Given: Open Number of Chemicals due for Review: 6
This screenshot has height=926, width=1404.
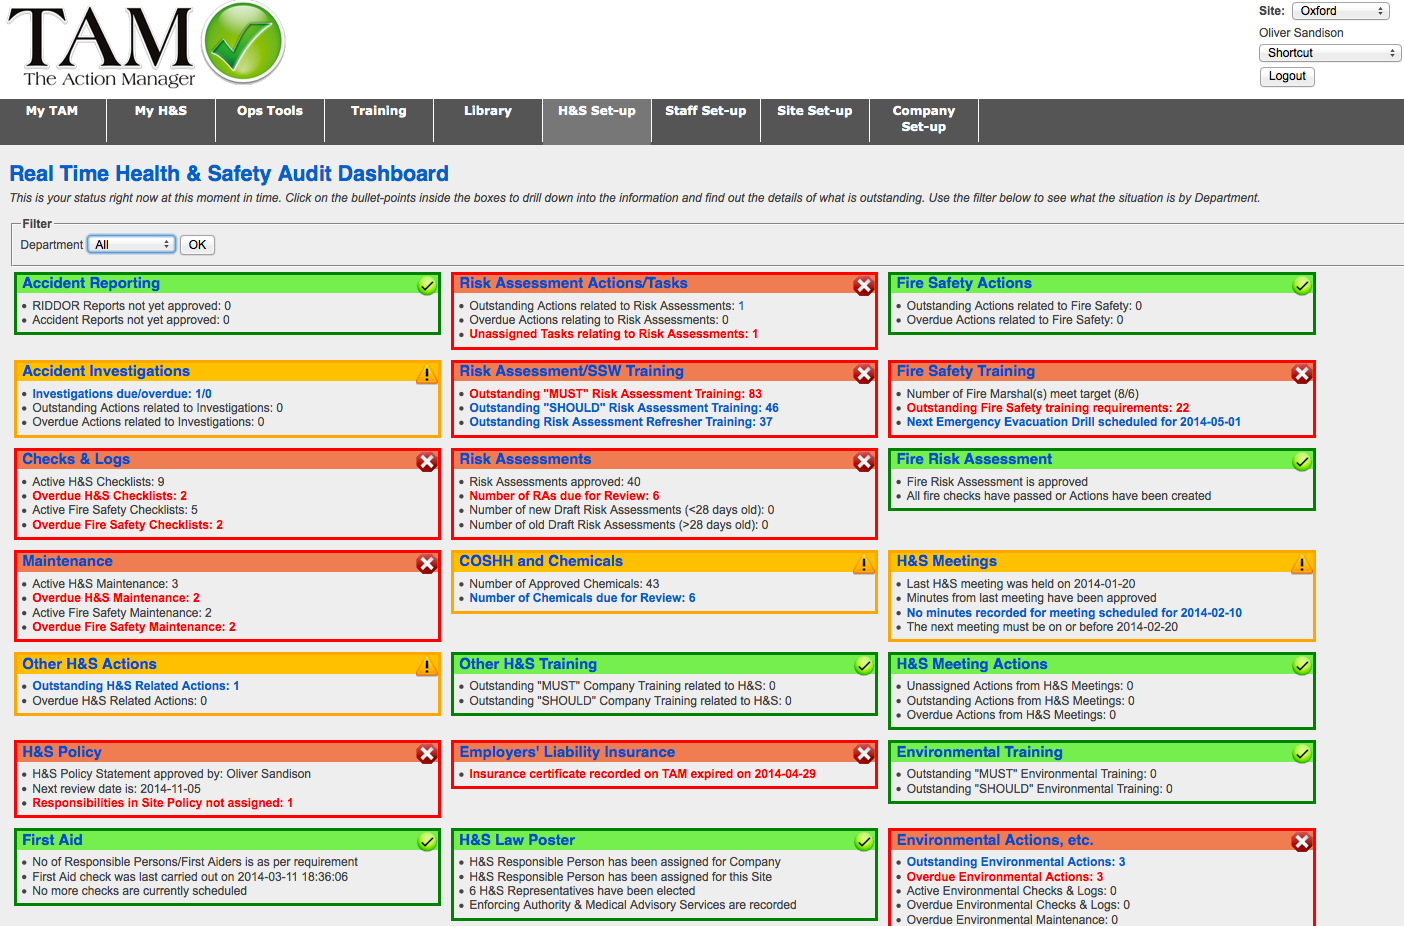Looking at the screenshot, I should click(x=583, y=598).
